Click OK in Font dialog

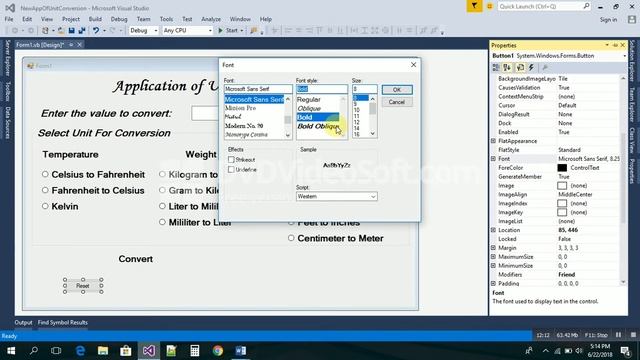click(397, 90)
